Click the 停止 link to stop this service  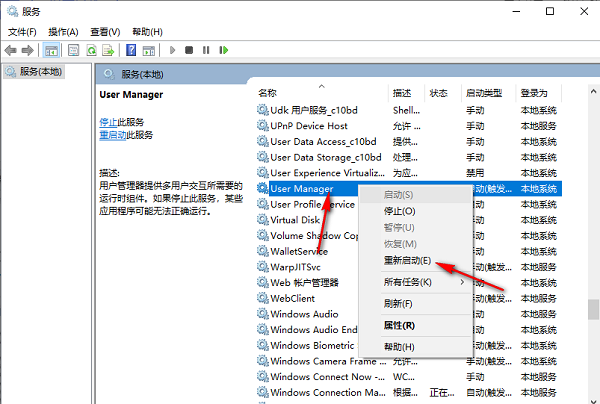[x=107, y=121]
